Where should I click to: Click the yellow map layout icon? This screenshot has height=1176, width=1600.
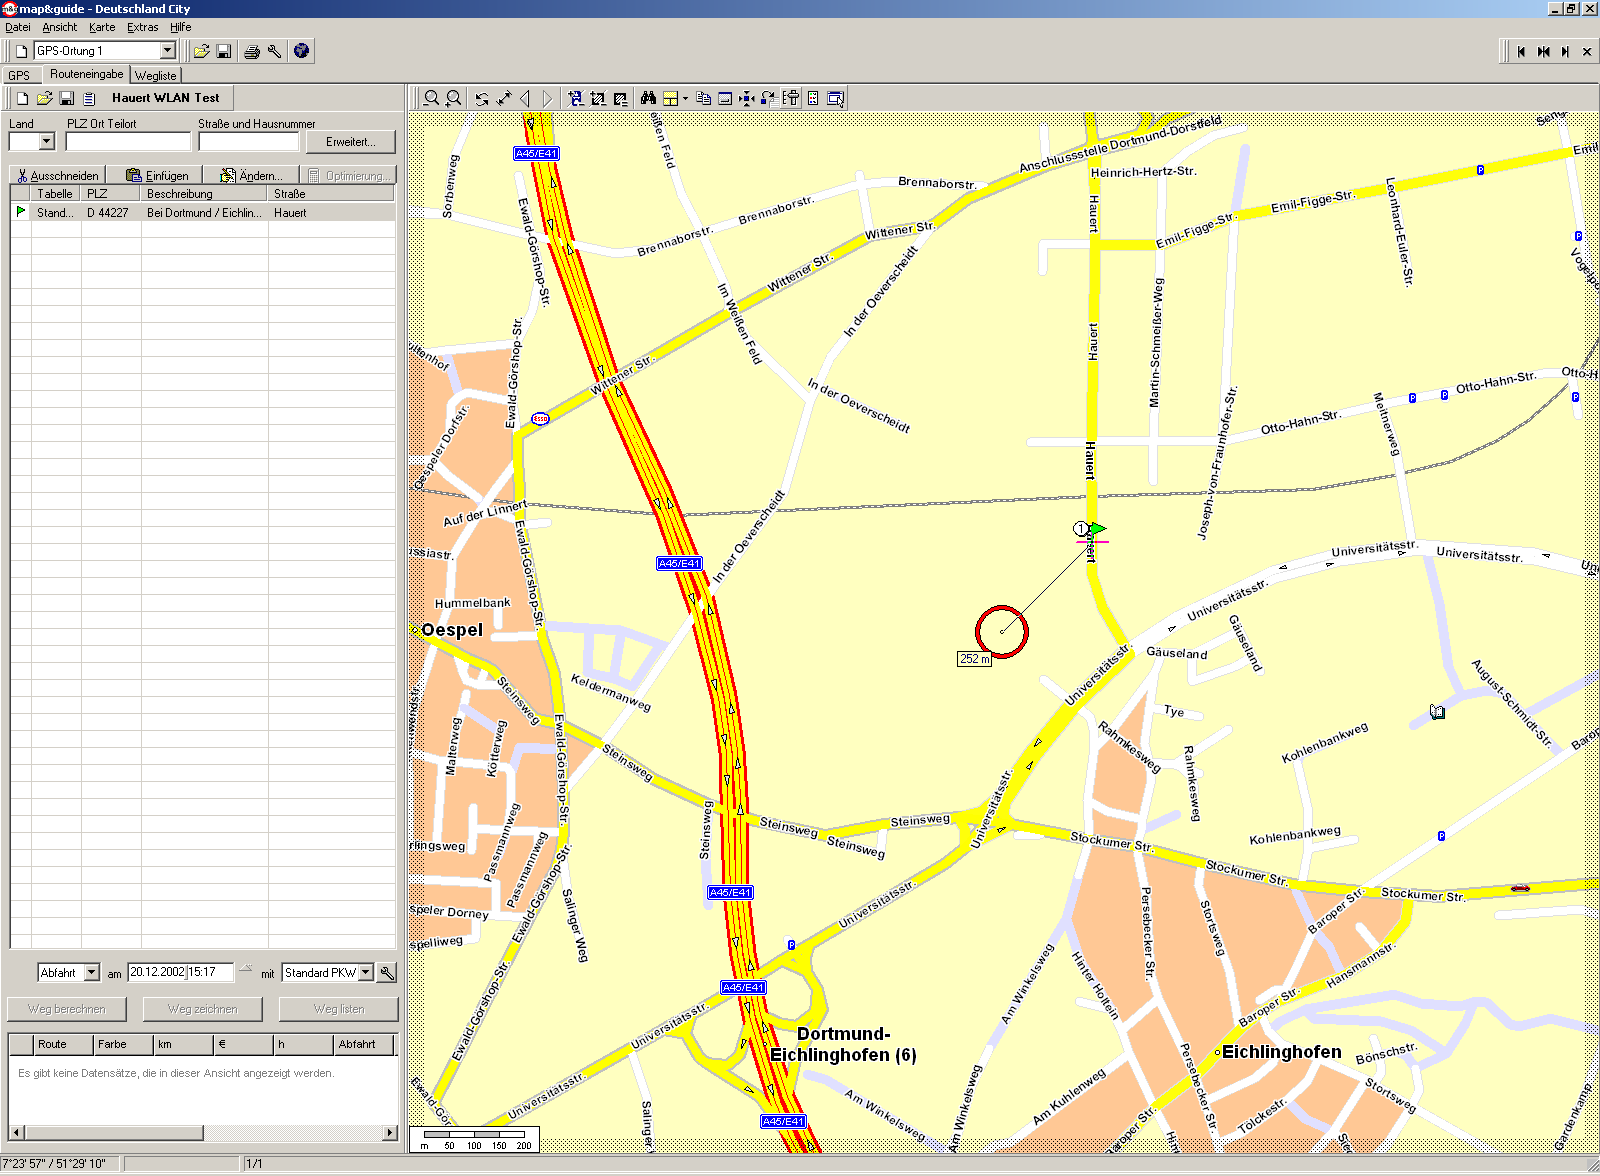pyautogui.click(x=671, y=98)
